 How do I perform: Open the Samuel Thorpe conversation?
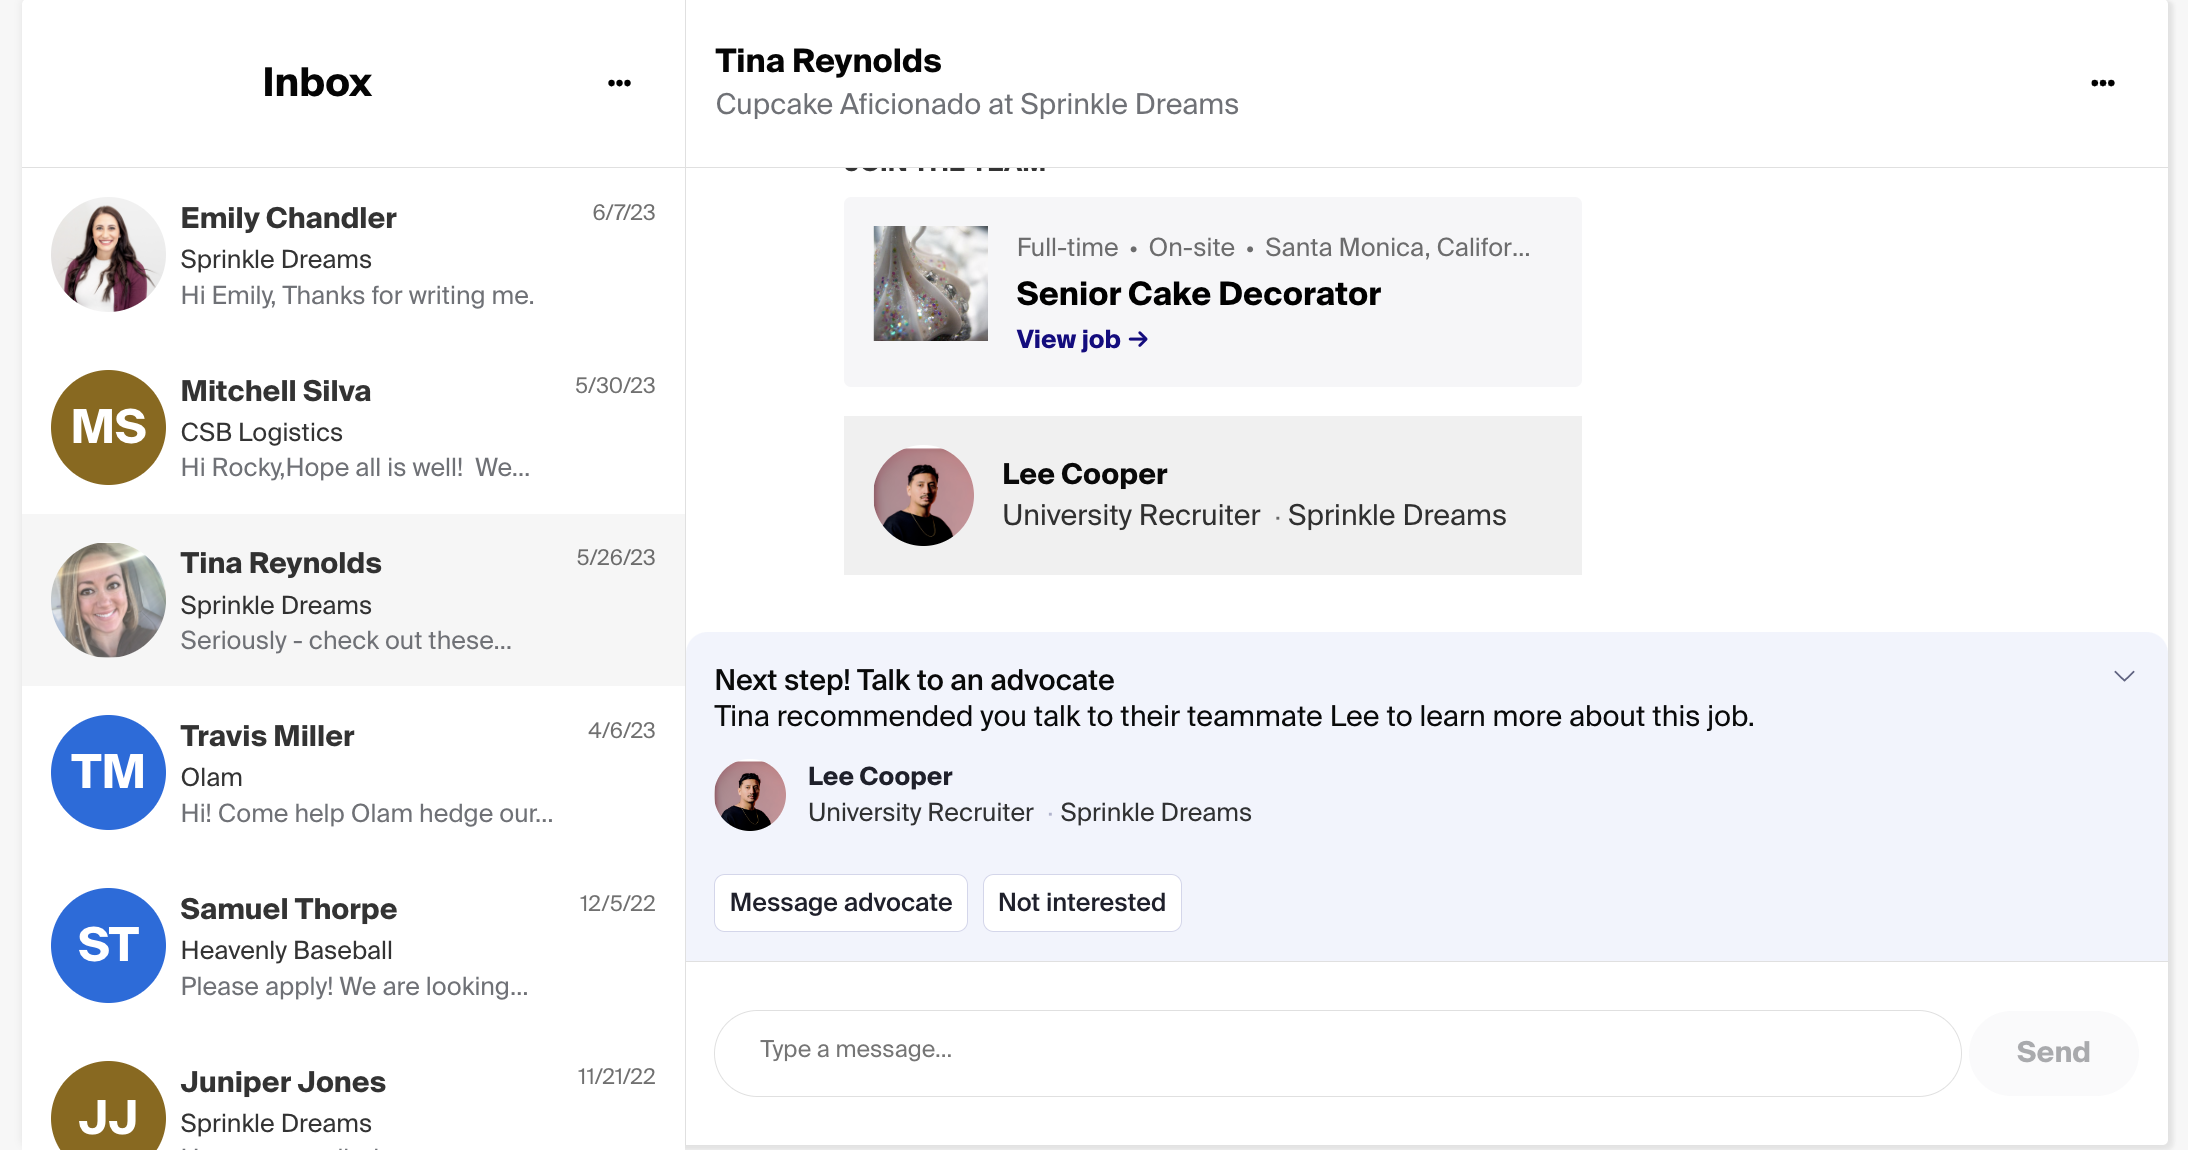coord(350,945)
